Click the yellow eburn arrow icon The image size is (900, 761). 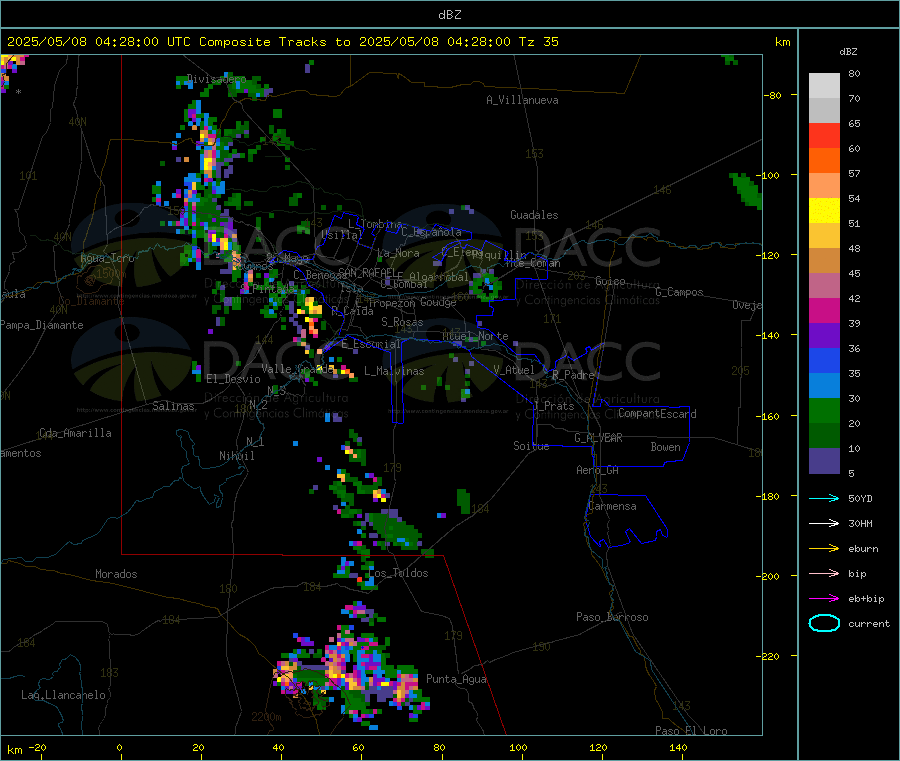click(824, 549)
